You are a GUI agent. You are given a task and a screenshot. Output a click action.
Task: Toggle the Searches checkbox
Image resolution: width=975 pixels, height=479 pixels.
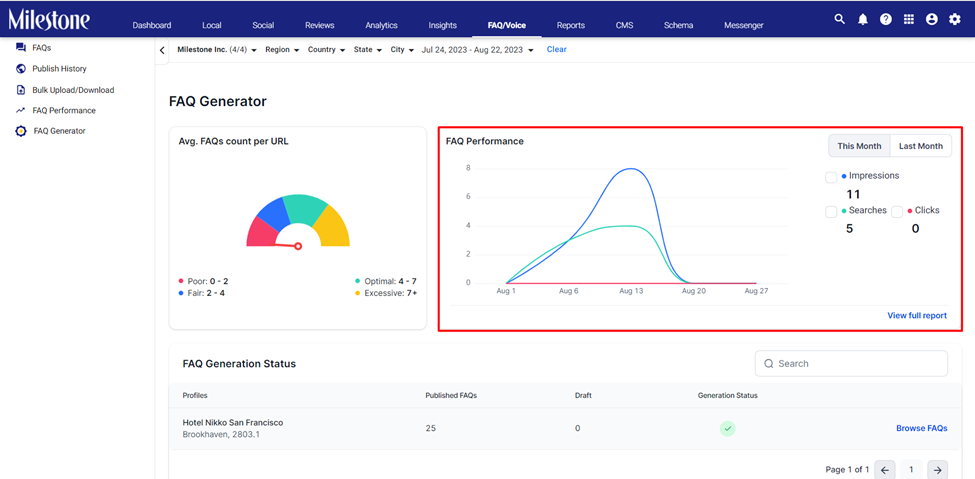[831, 212]
